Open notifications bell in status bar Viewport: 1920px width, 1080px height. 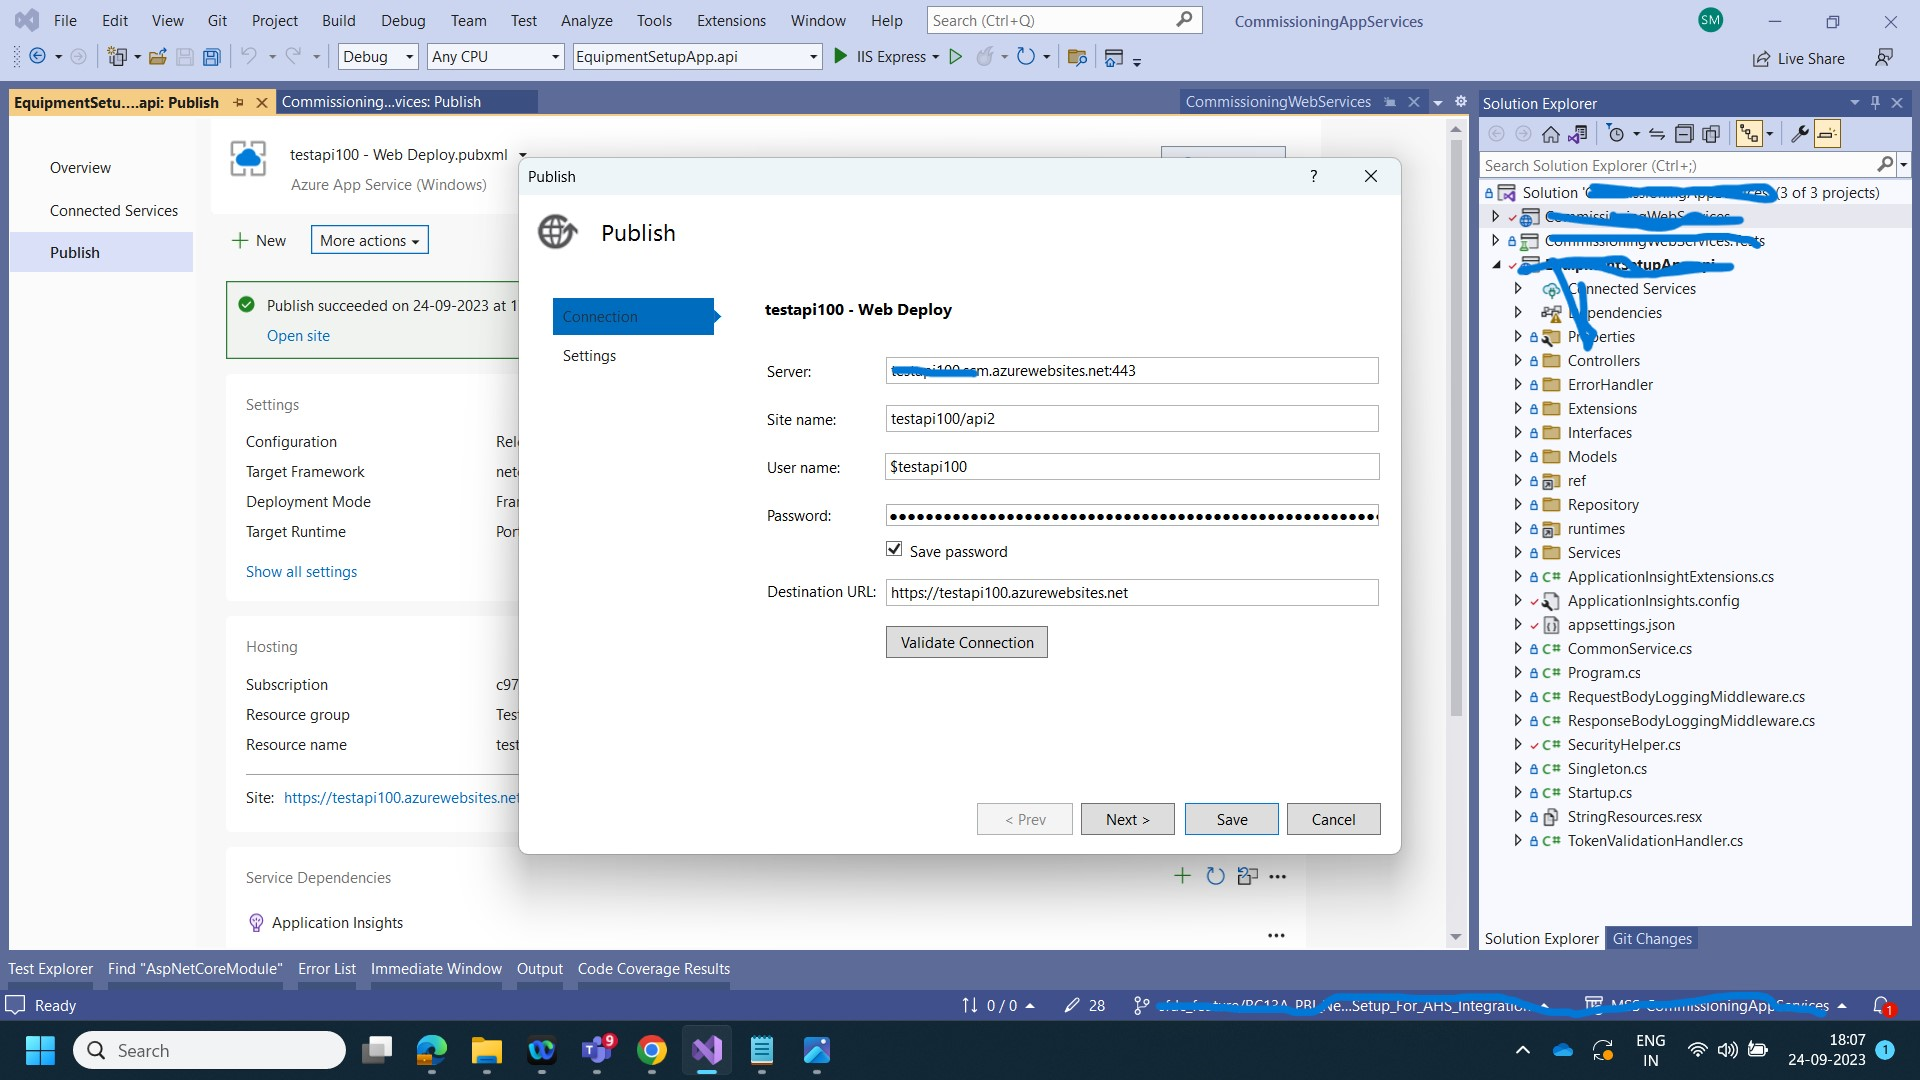pos(1882,1006)
